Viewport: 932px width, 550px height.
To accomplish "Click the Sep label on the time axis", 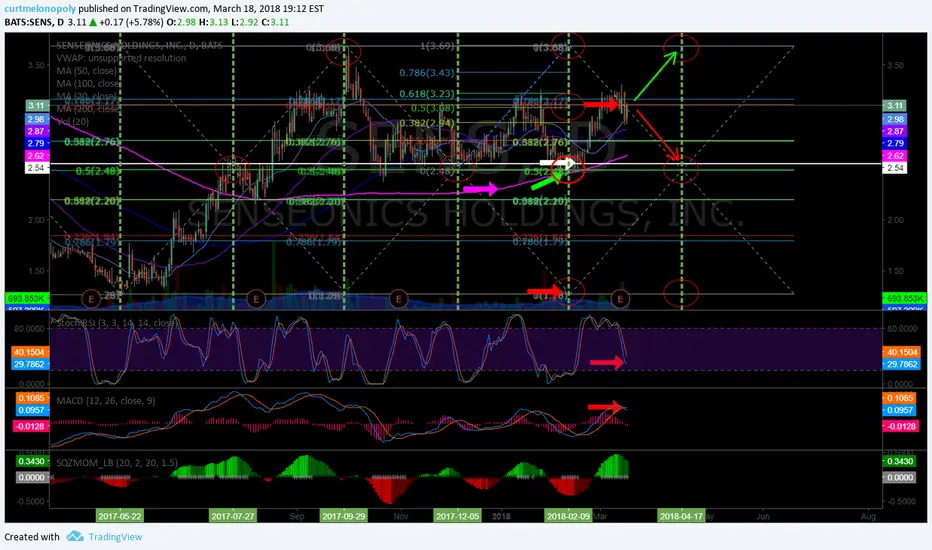I will (x=297, y=516).
